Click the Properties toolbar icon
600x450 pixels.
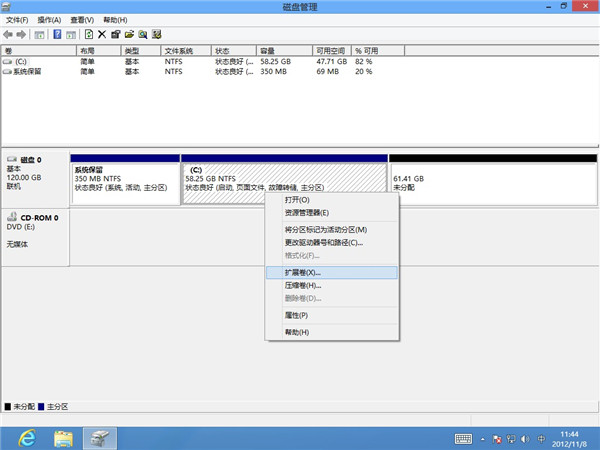[116, 34]
